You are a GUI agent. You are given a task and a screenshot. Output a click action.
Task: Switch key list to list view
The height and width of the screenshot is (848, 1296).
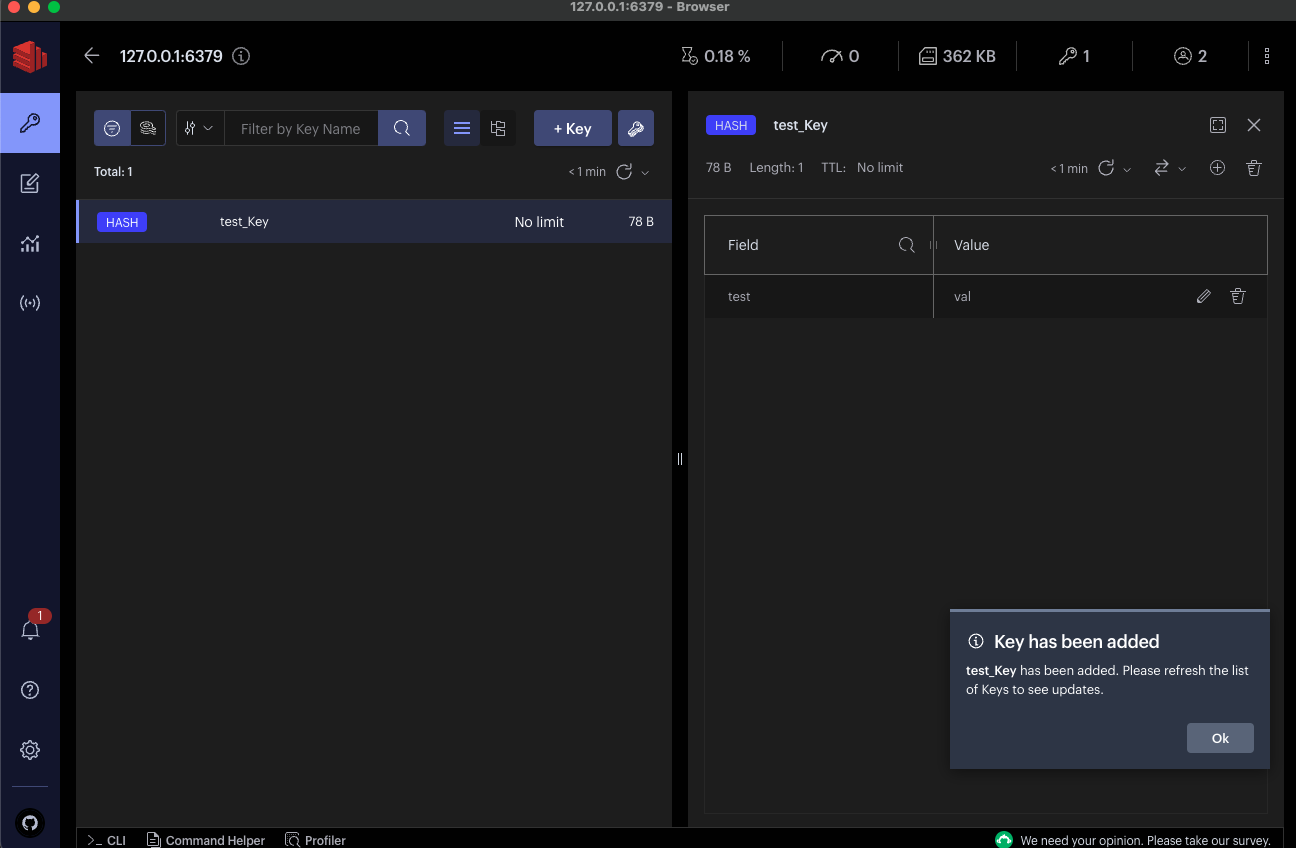[461, 128]
